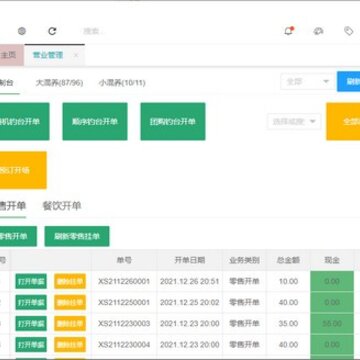Click the dashboard gauge icon in the top bar
The height and width of the screenshot is (360, 360).
coord(318,31)
